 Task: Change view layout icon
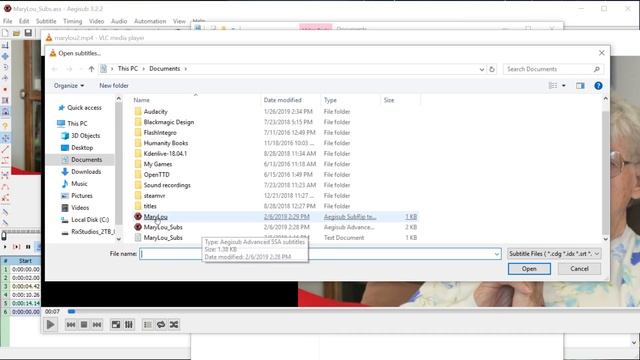553,86
